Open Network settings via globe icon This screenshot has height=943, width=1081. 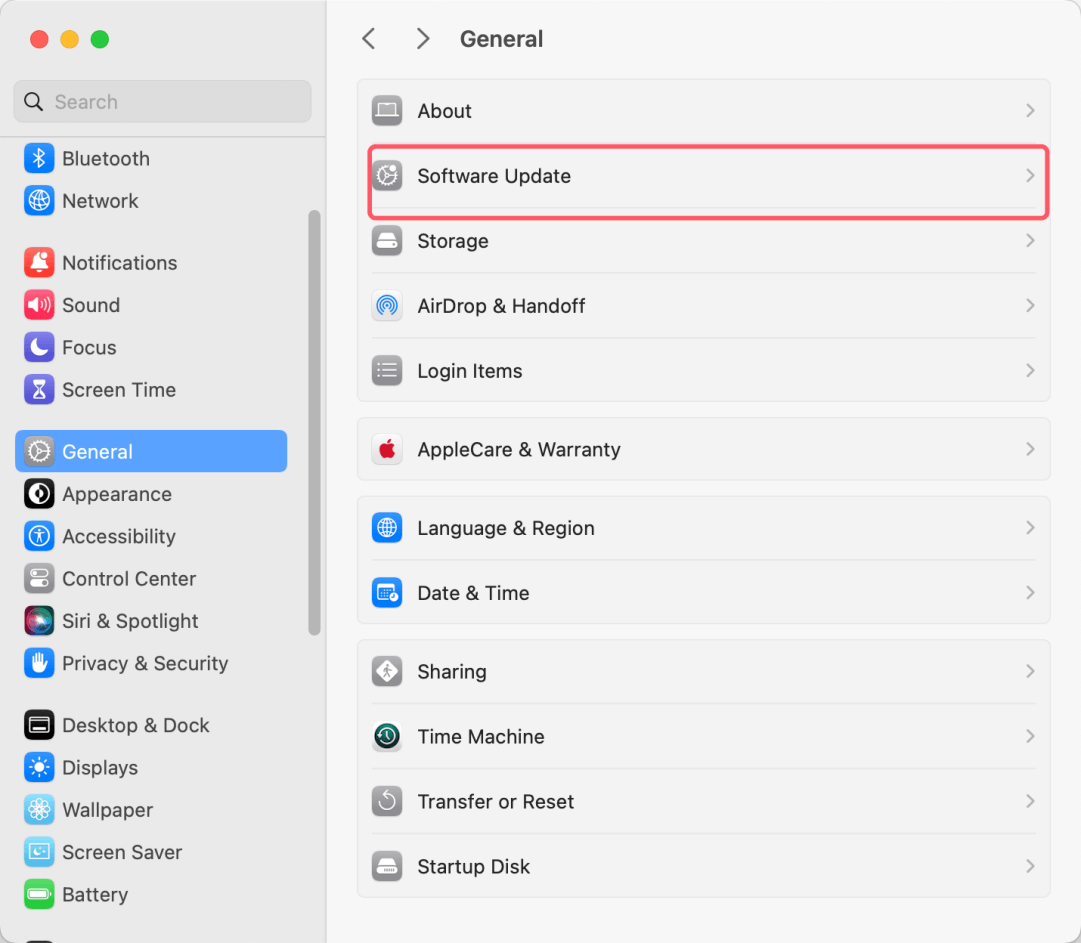pyautogui.click(x=38, y=200)
